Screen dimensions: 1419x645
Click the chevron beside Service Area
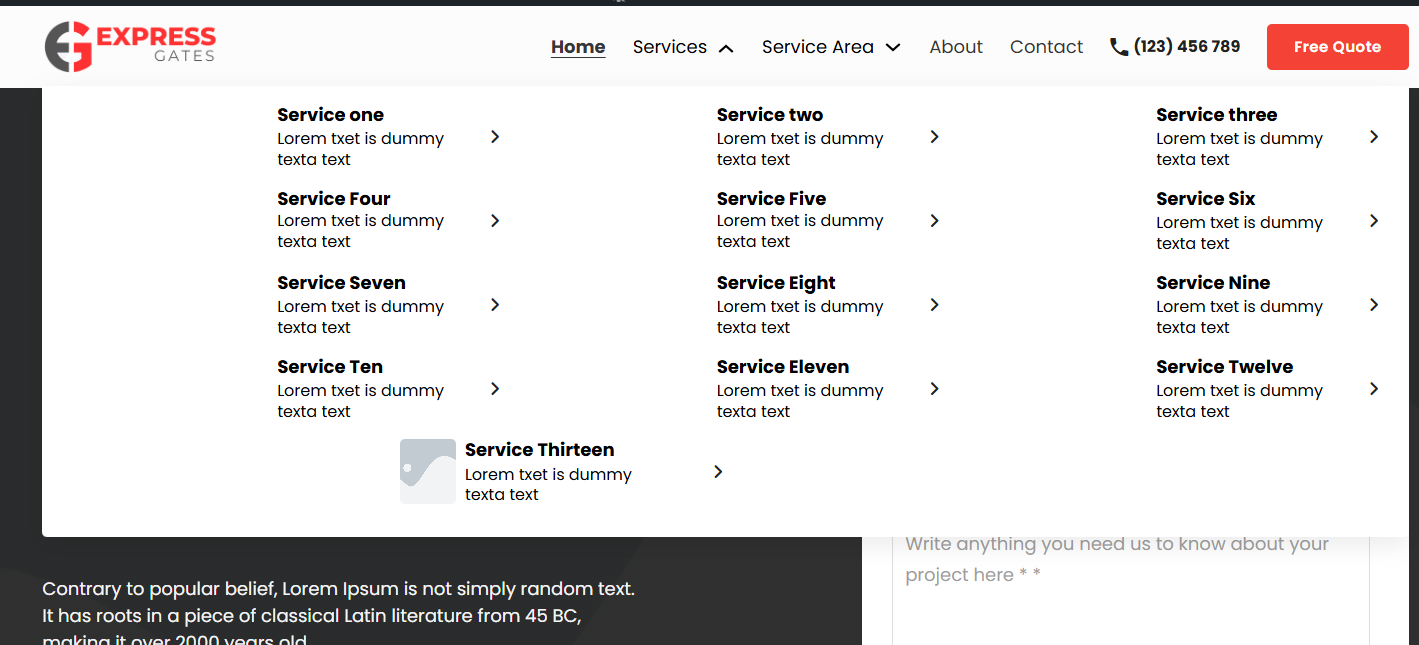click(x=893, y=47)
